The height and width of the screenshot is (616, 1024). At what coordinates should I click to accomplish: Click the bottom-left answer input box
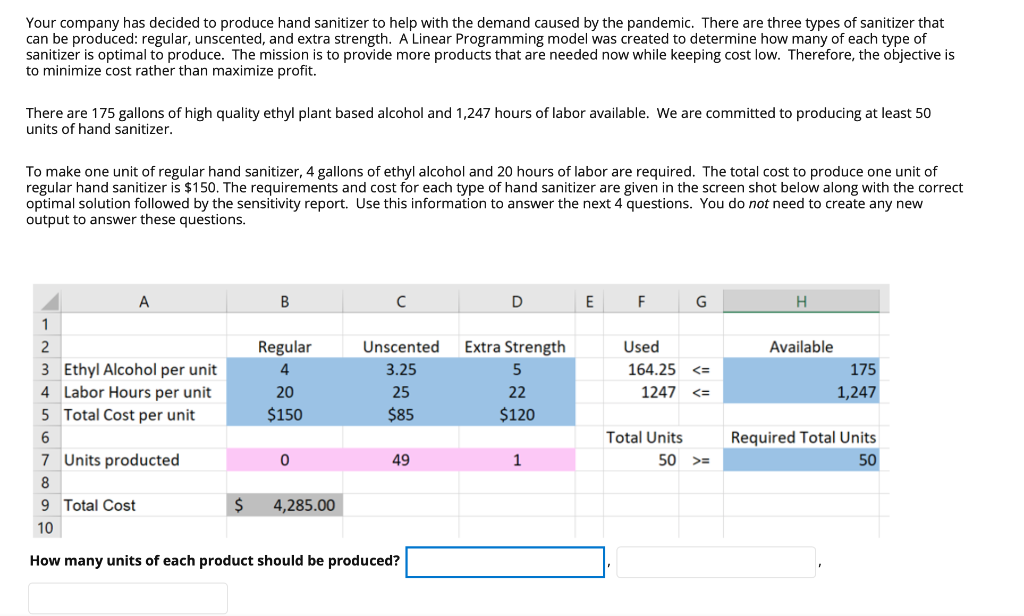click(128, 597)
